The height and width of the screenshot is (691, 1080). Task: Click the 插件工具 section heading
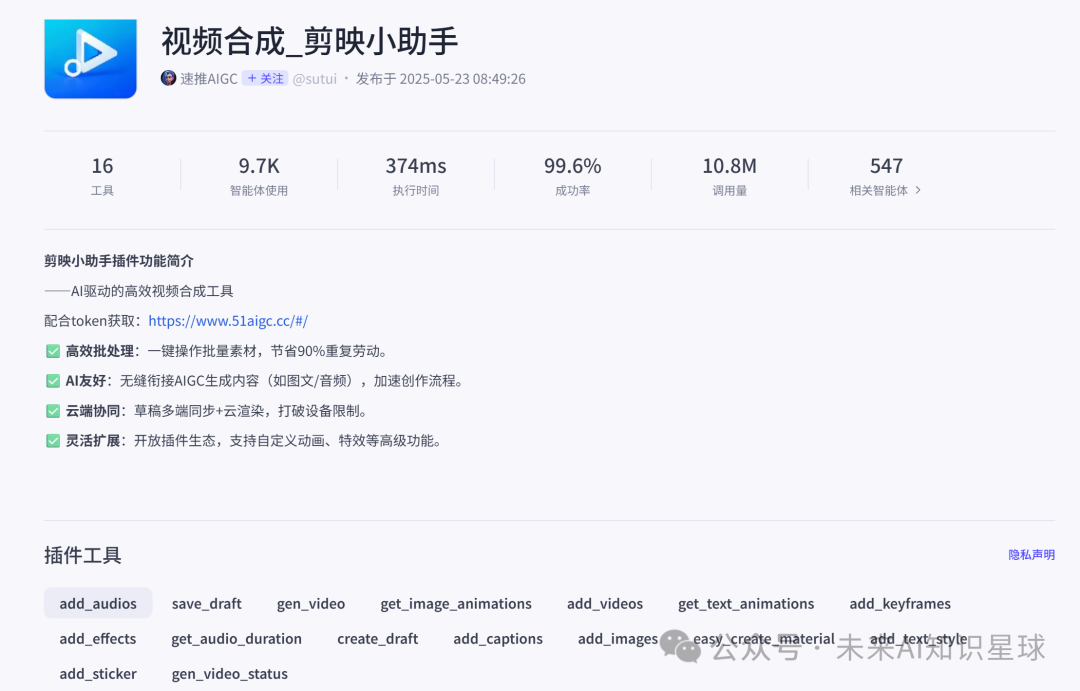pyautogui.click(x=83, y=555)
